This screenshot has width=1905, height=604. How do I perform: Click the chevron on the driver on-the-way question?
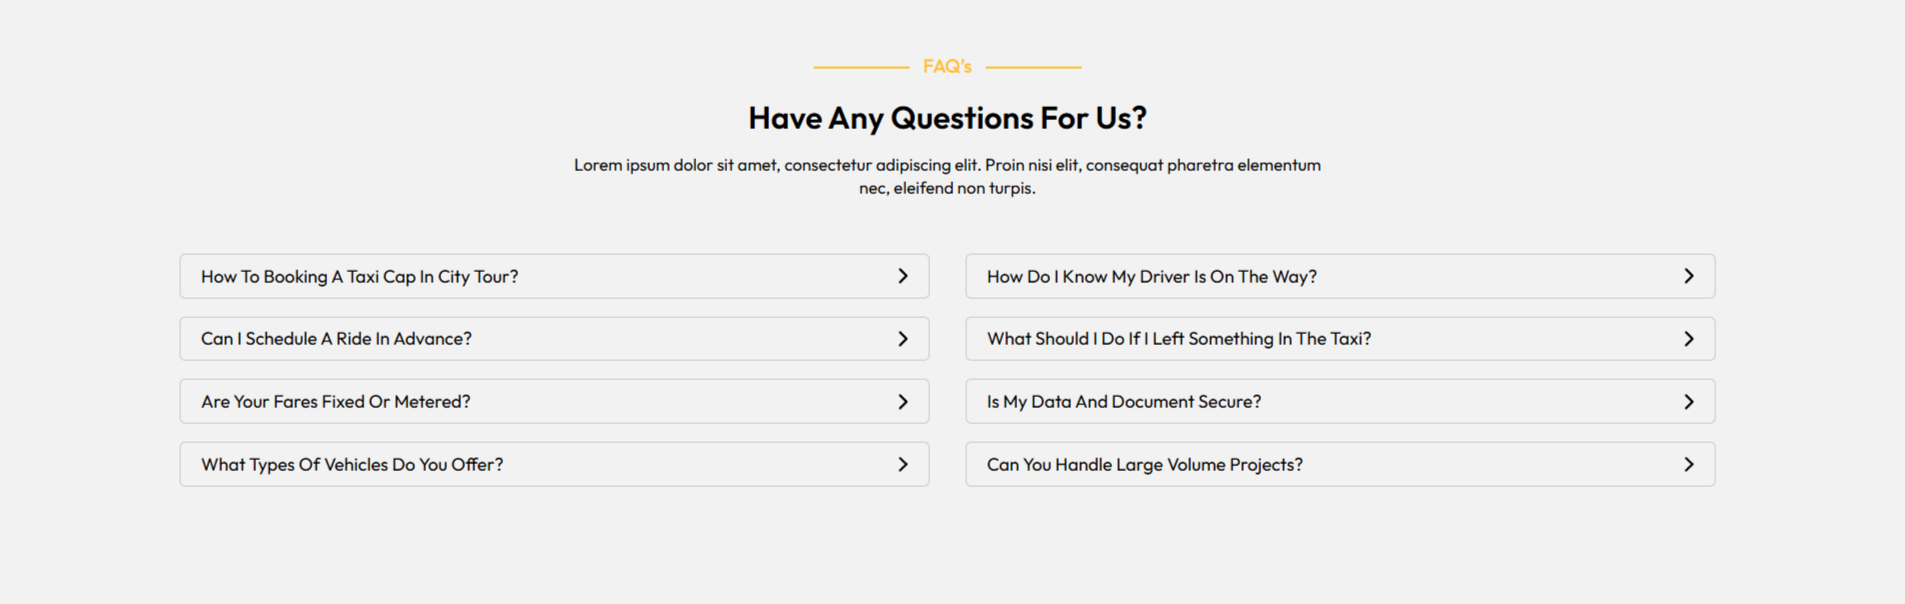(x=1689, y=276)
